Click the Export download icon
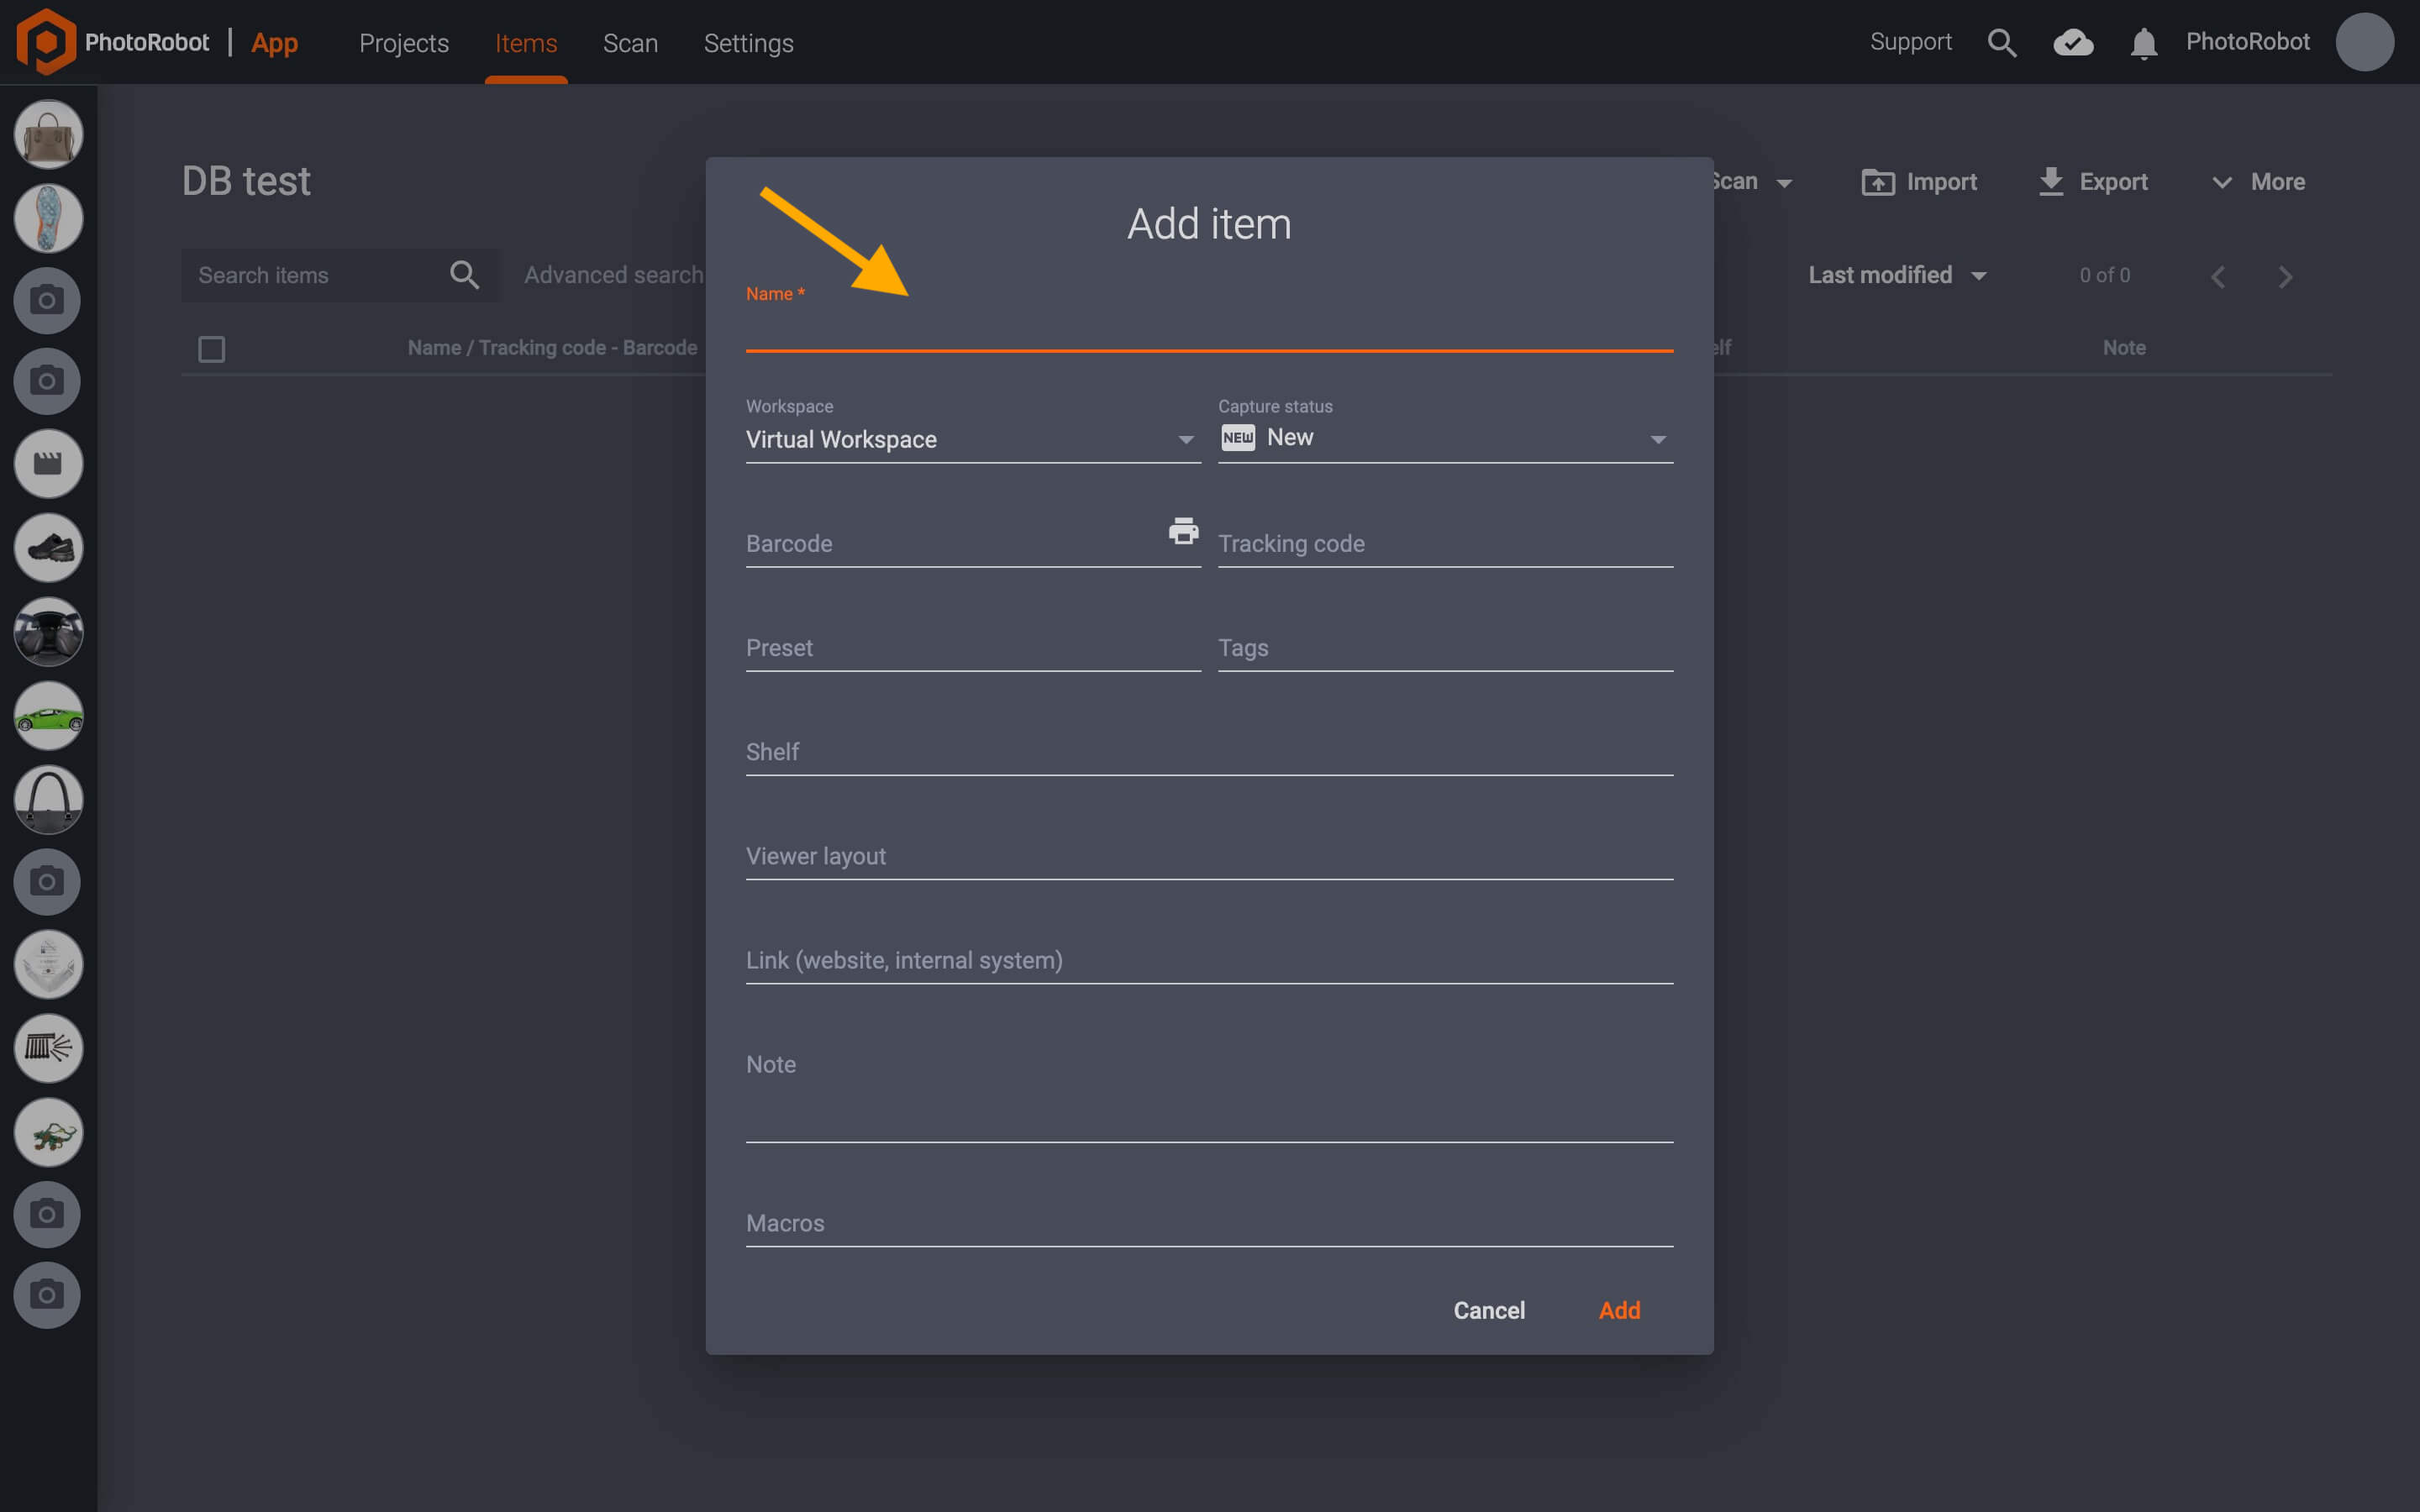The width and height of the screenshot is (2420, 1512). (x=2052, y=181)
